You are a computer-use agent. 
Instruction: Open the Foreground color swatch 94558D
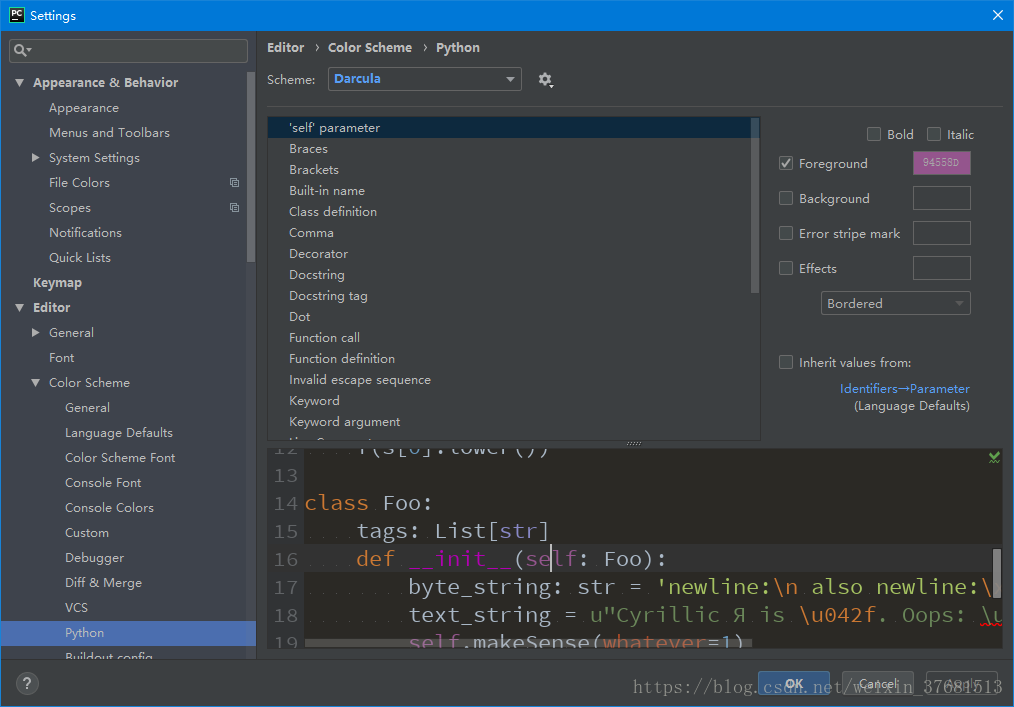point(942,163)
